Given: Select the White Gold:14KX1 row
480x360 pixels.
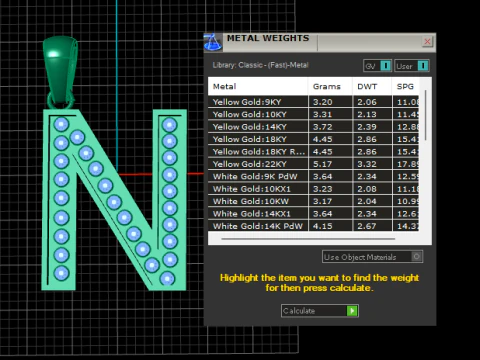Looking at the screenshot, I should [x=313, y=214].
